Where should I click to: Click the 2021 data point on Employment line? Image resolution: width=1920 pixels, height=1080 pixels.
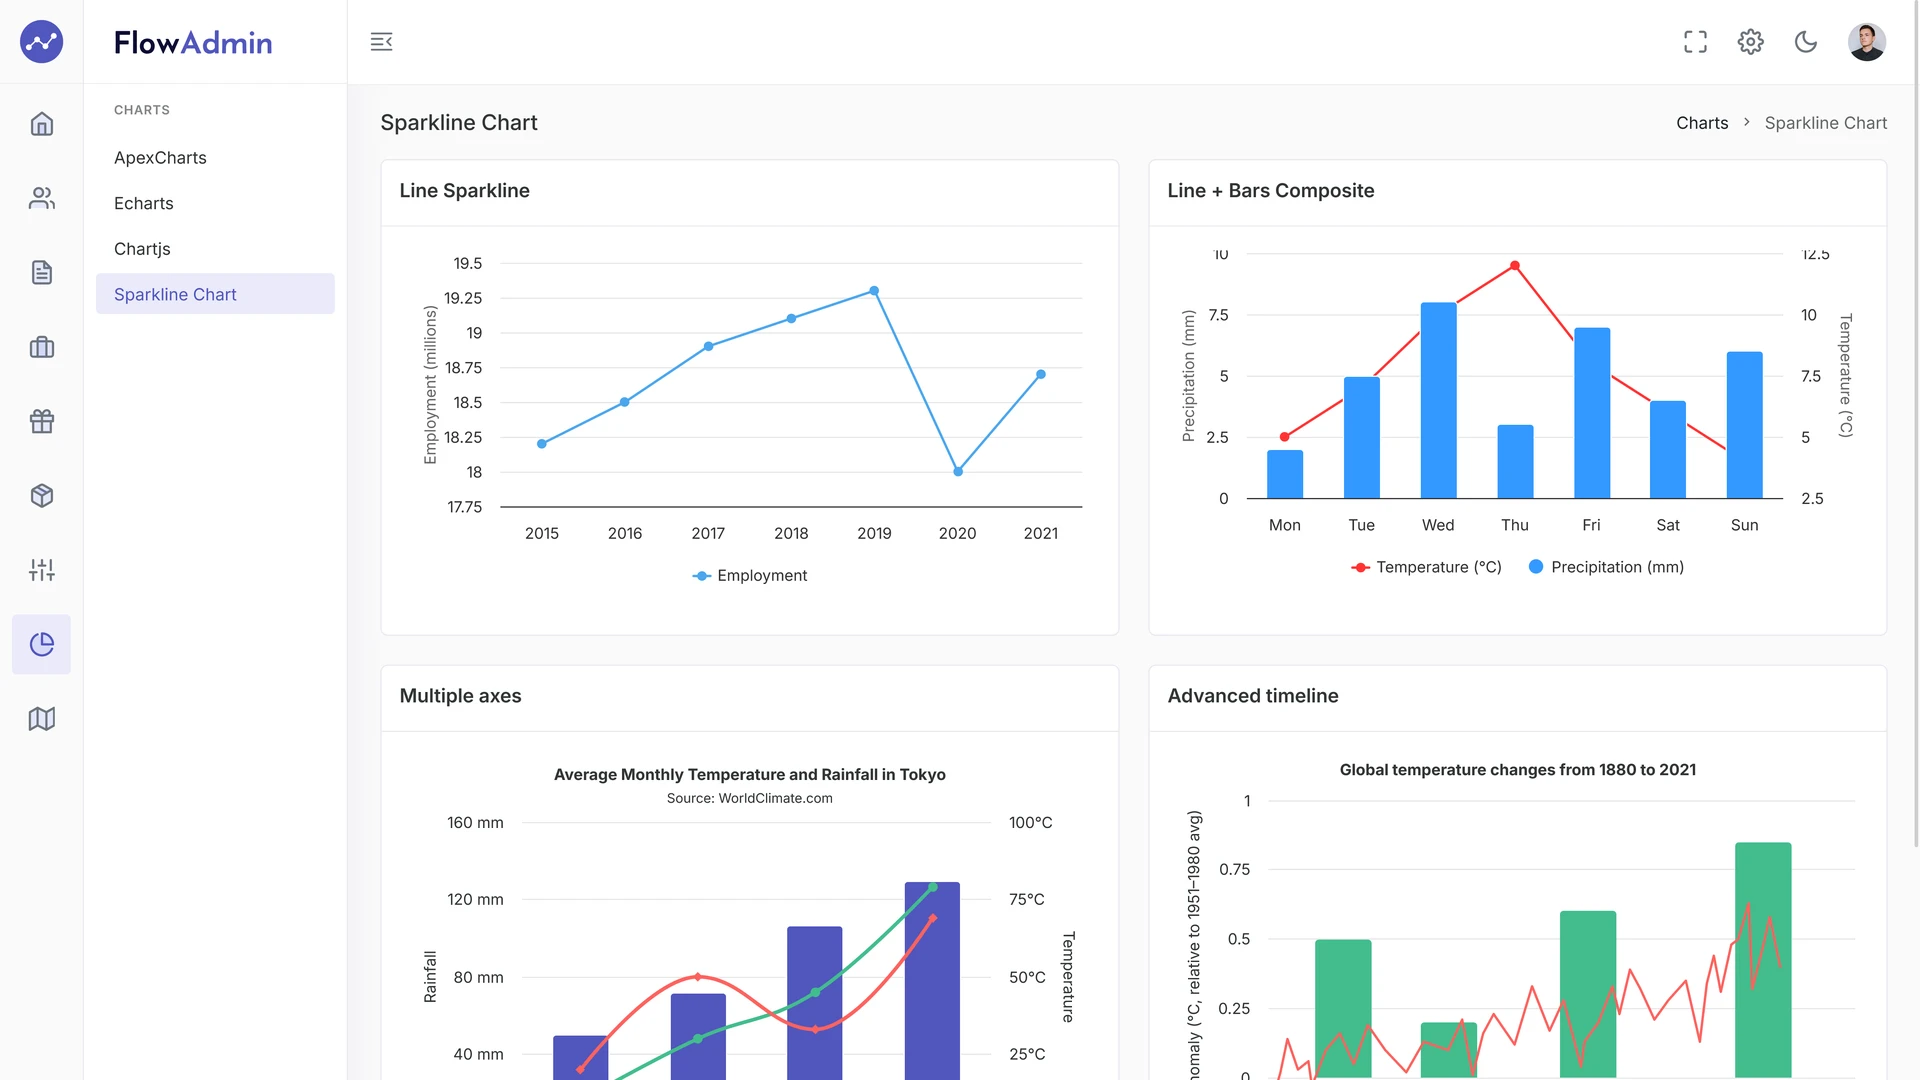[x=1041, y=374]
